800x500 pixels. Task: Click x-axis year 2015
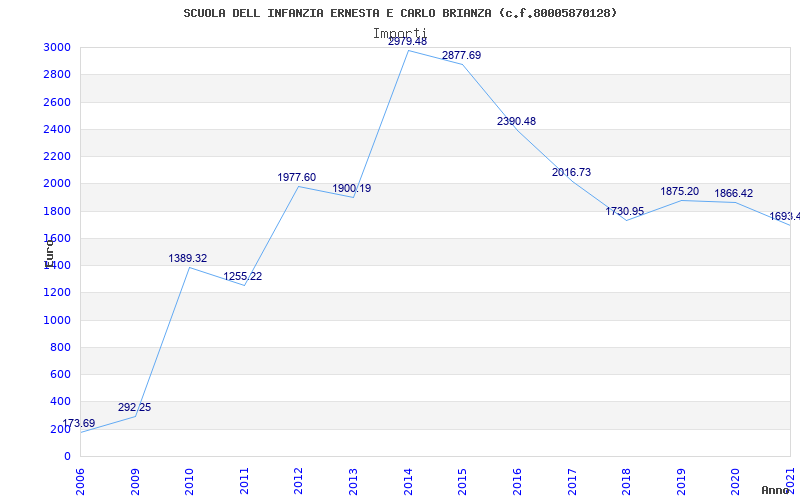[x=462, y=482]
